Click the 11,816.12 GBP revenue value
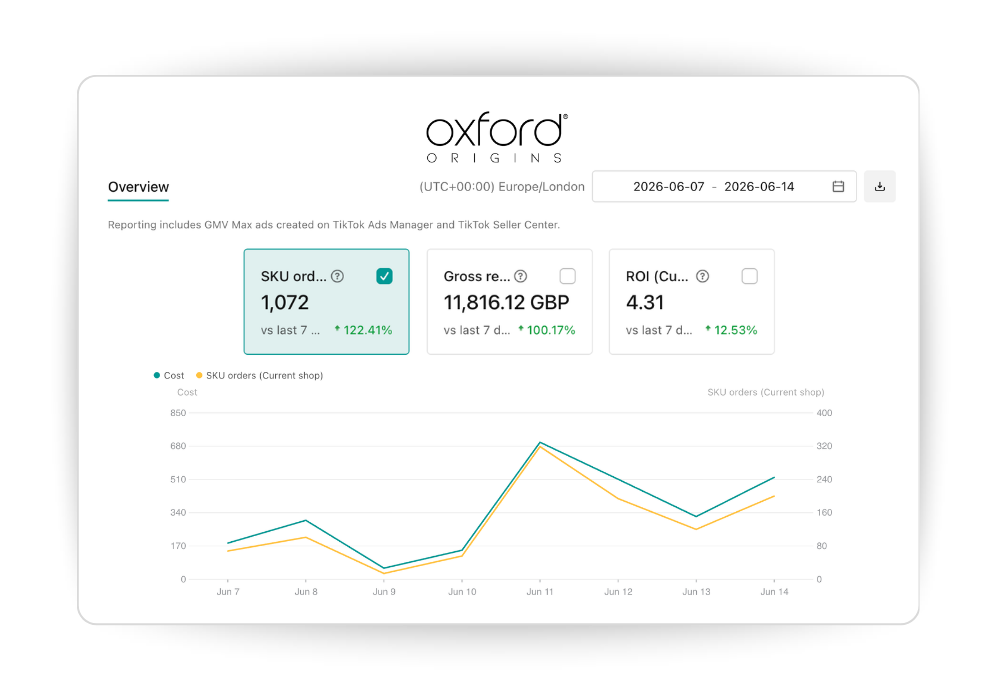Image resolution: width=1000 pixels, height=700 pixels. pos(506,302)
